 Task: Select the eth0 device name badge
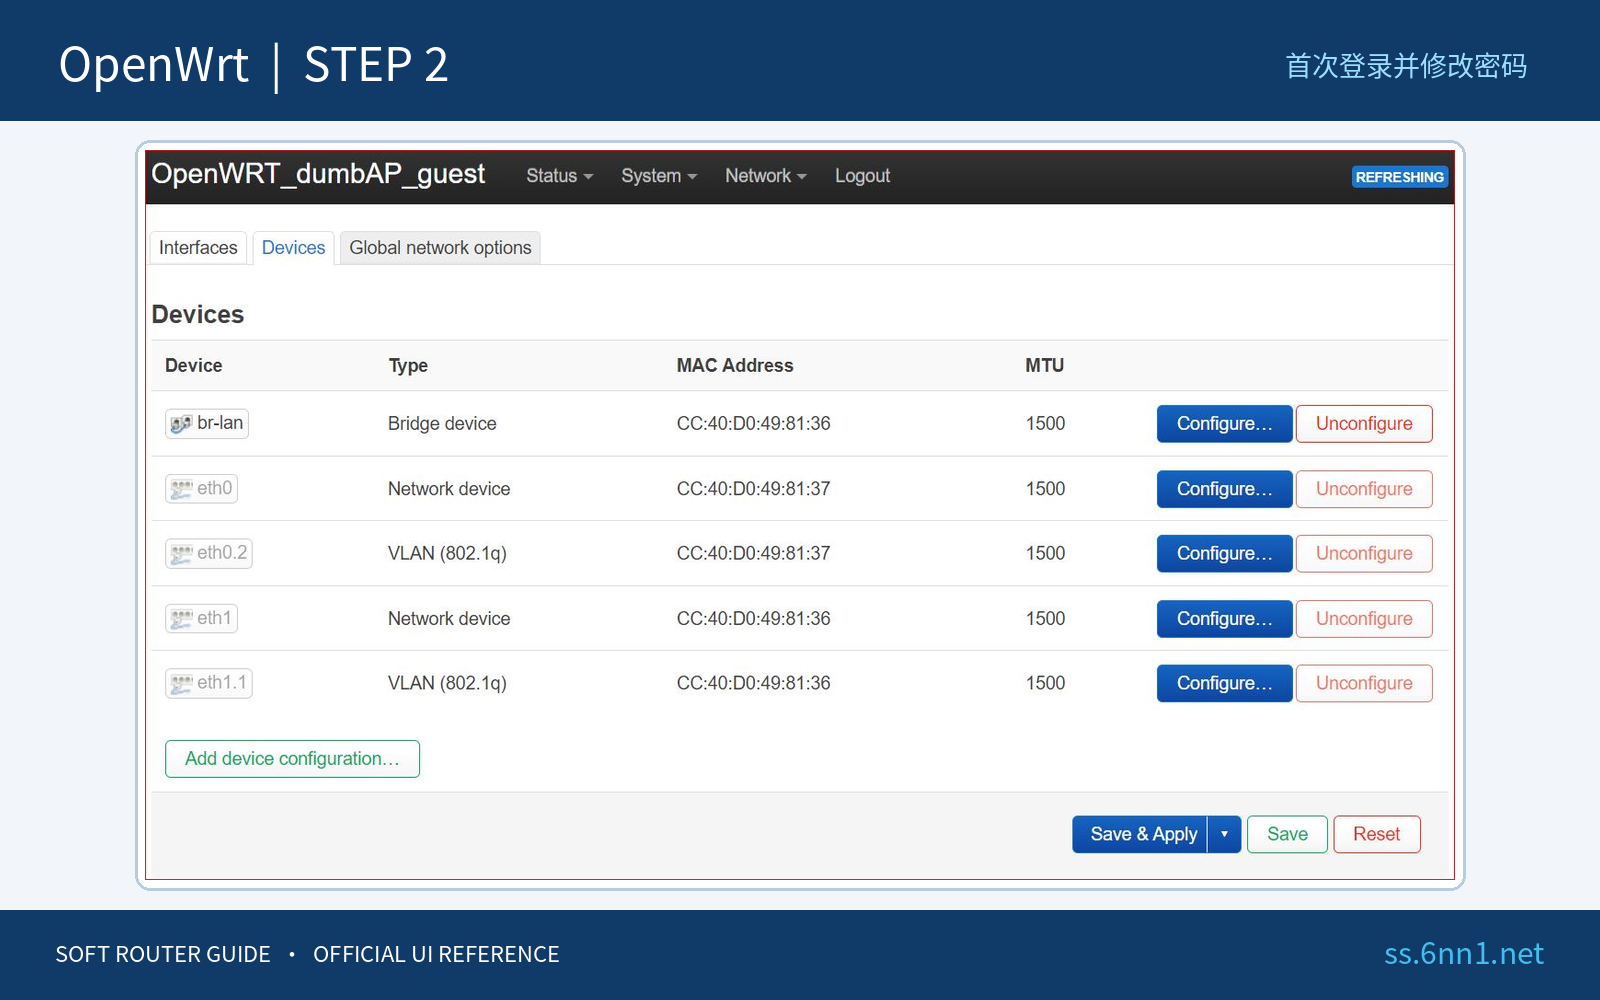tap(201, 489)
